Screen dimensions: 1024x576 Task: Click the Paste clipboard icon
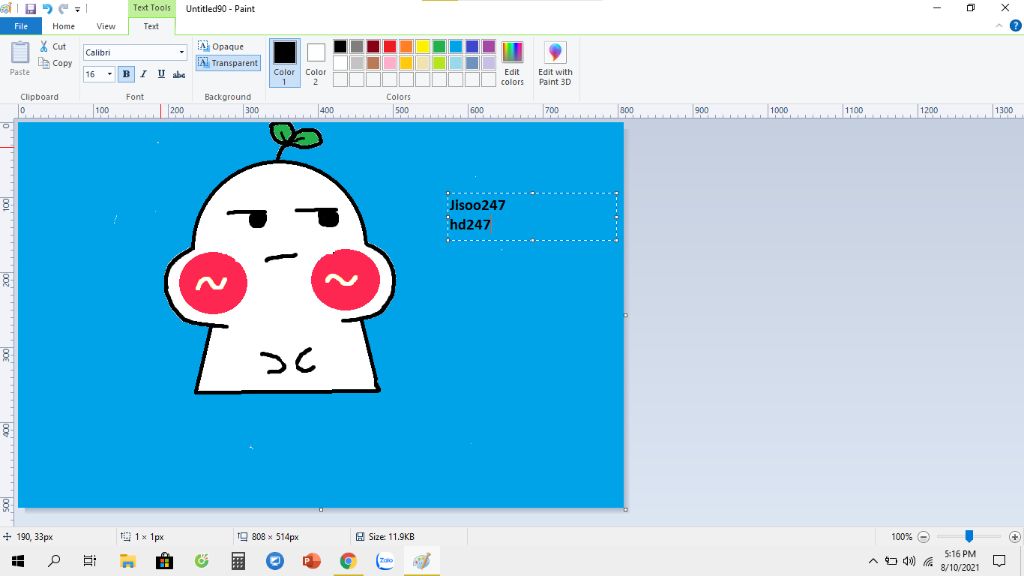20,54
